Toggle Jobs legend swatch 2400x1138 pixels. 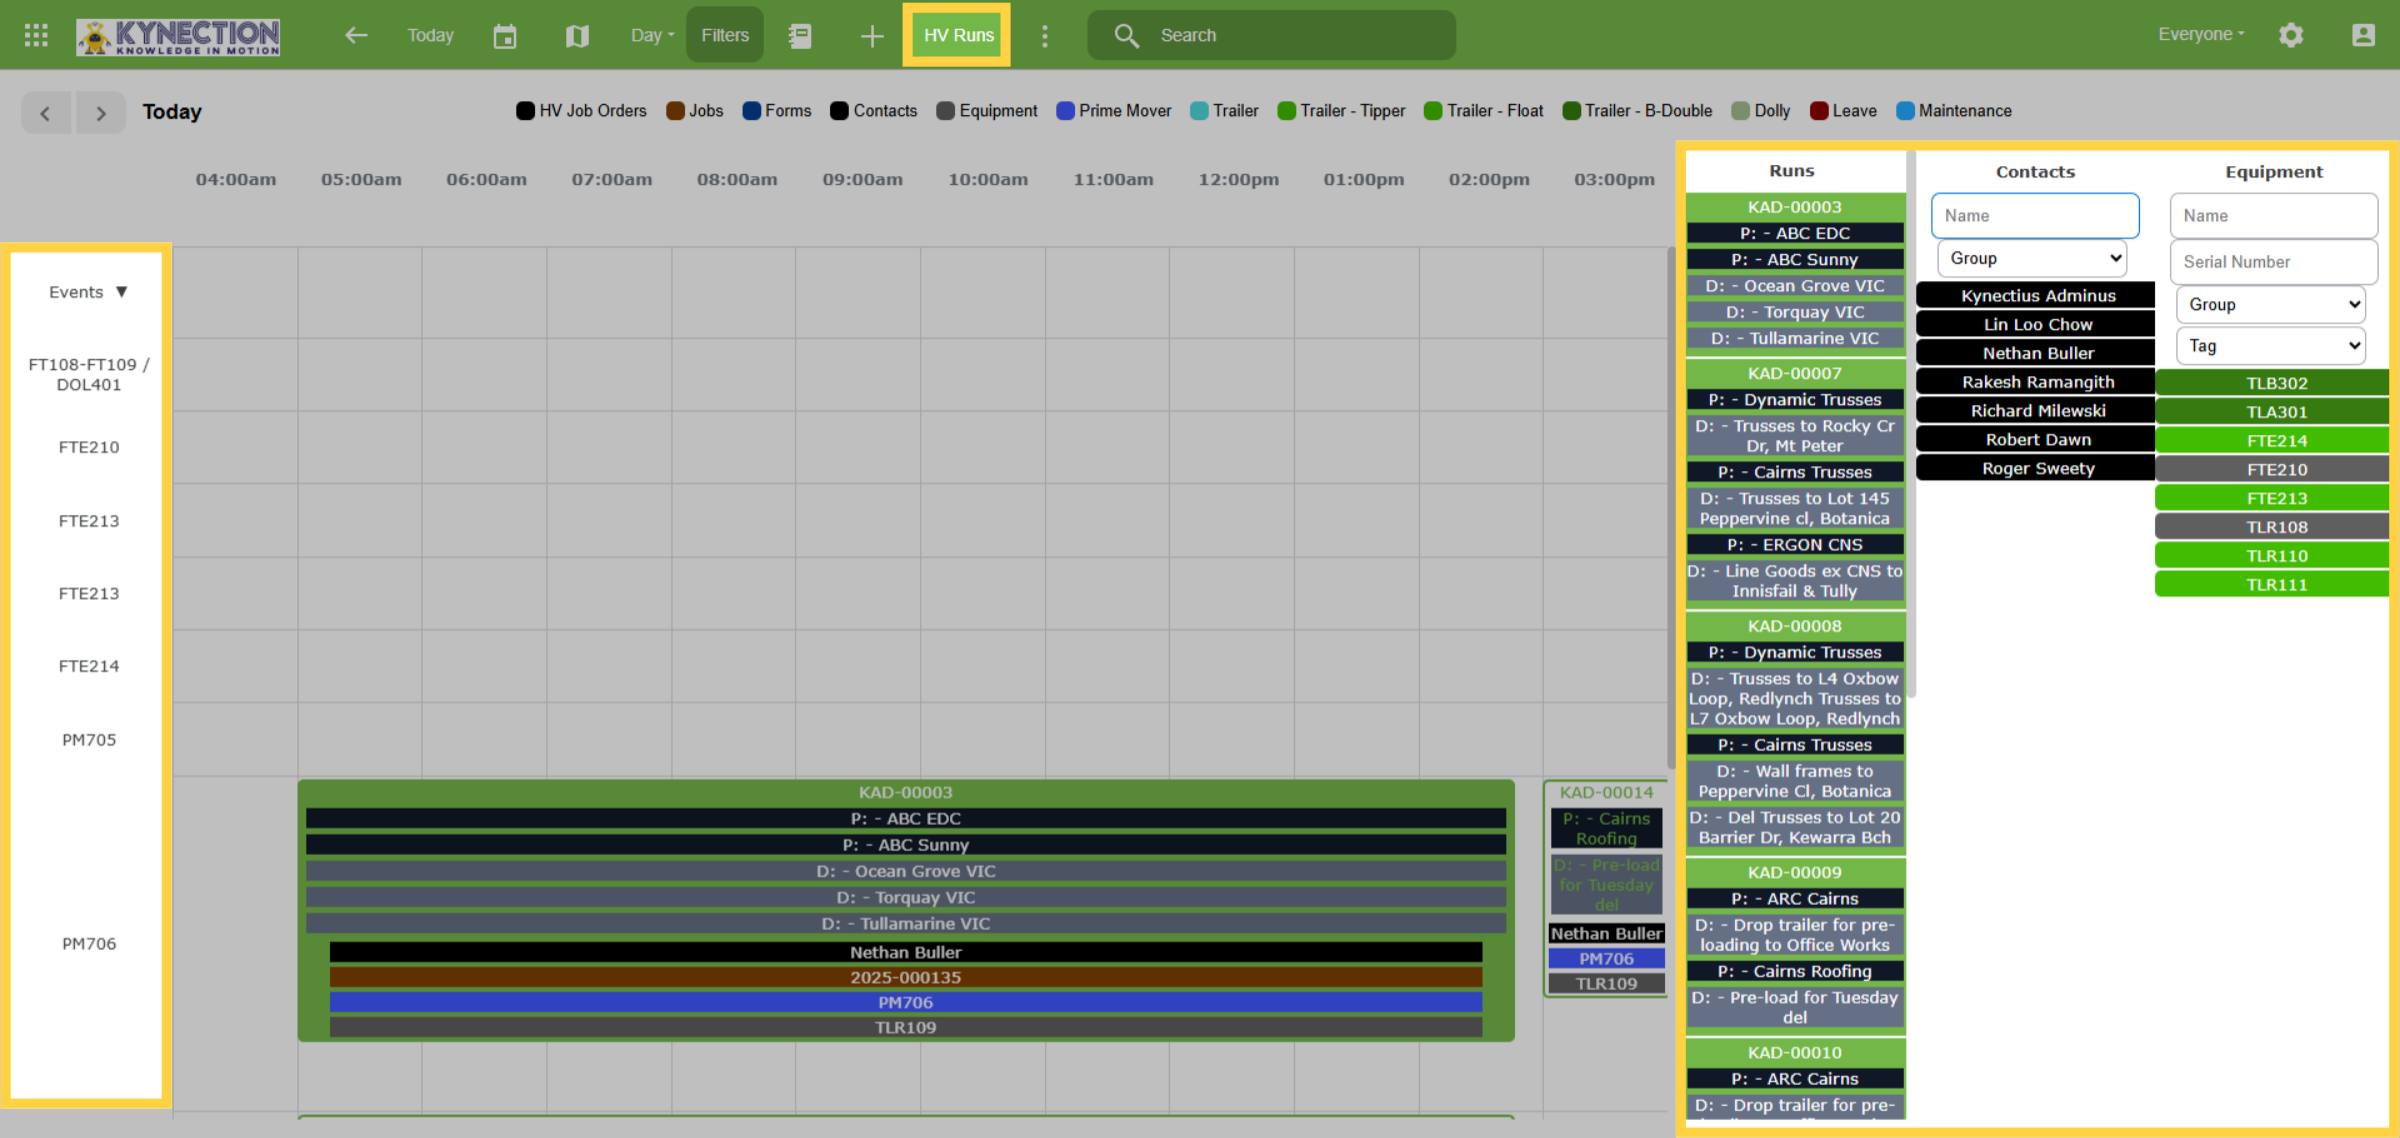pos(675,111)
